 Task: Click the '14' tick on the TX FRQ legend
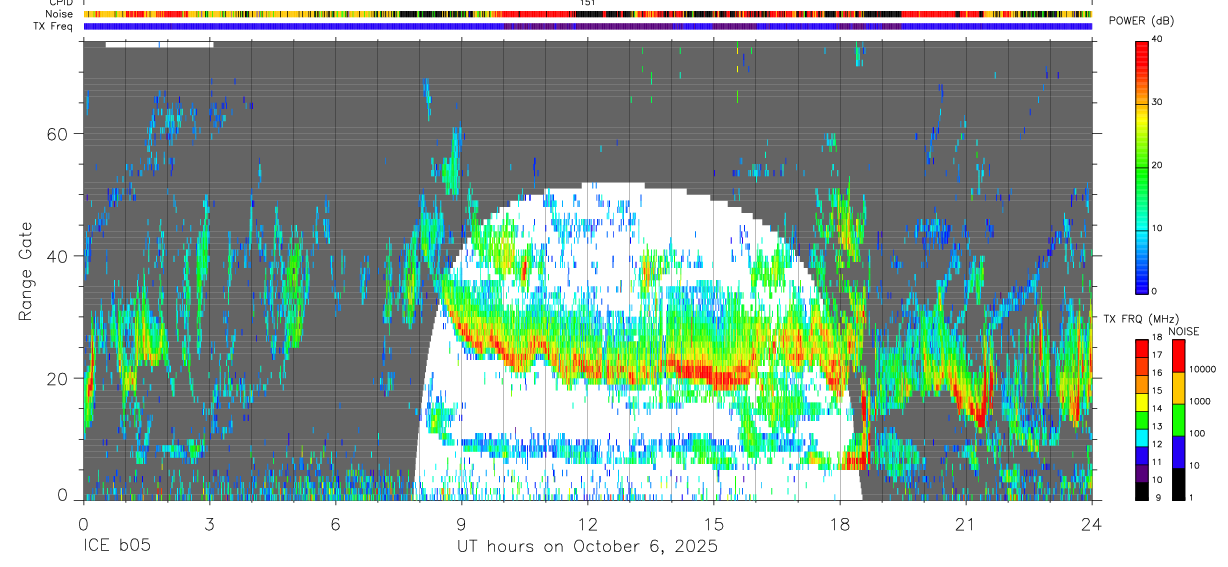tap(1157, 408)
